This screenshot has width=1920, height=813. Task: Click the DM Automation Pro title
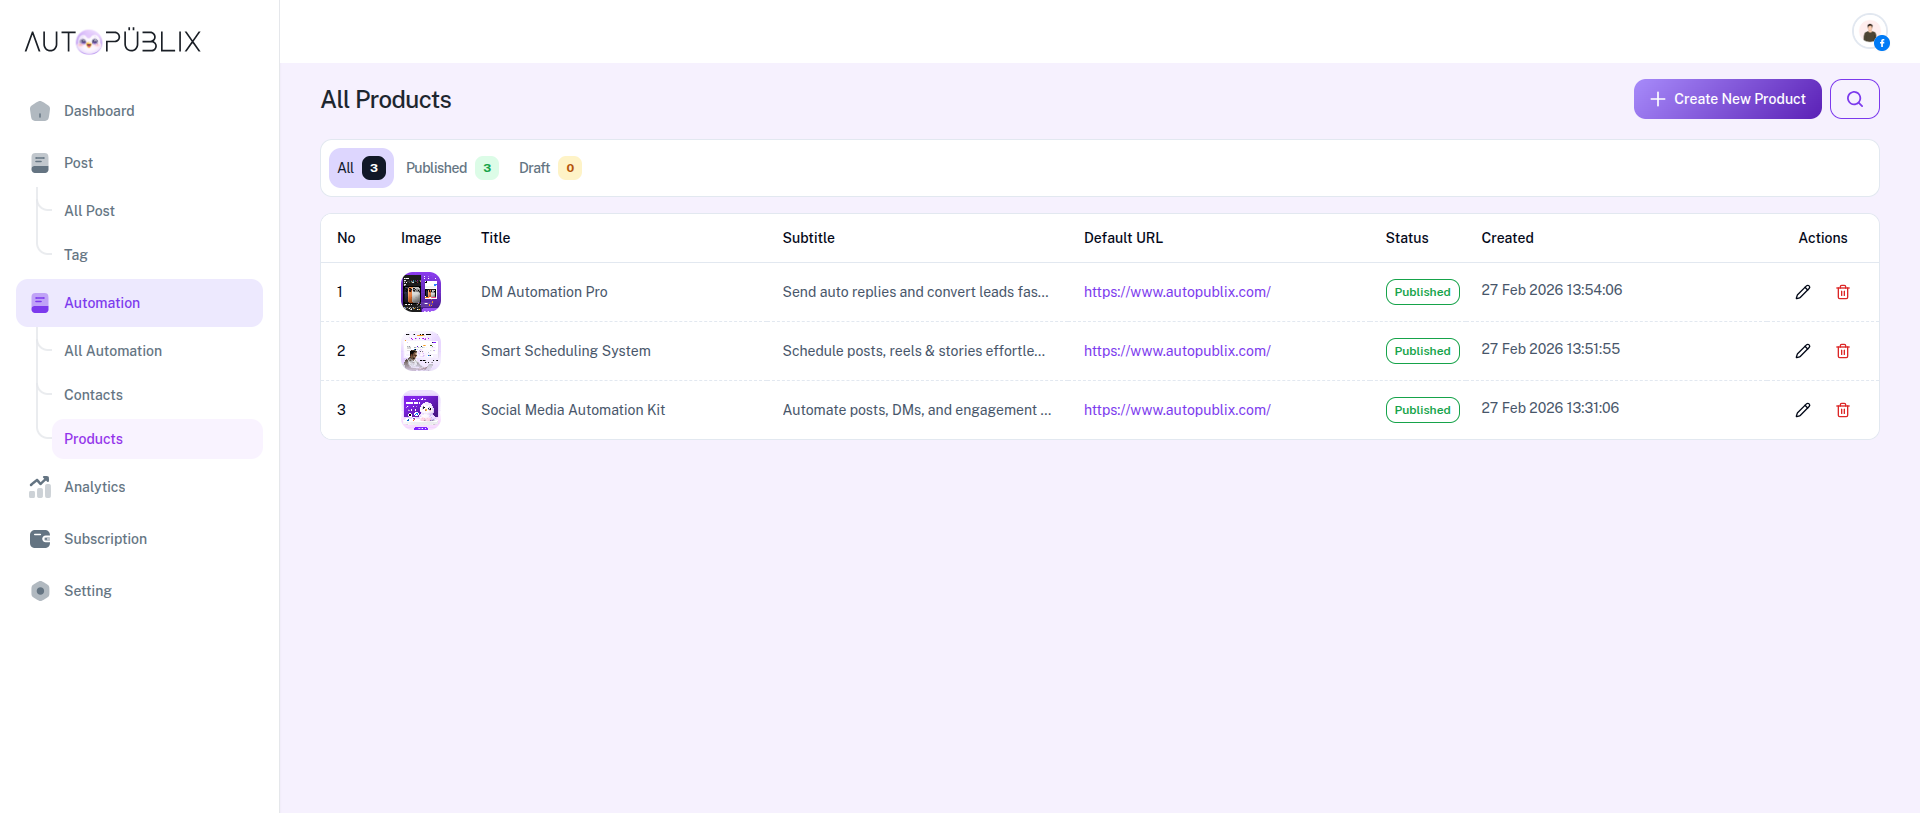[x=544, y=292]
